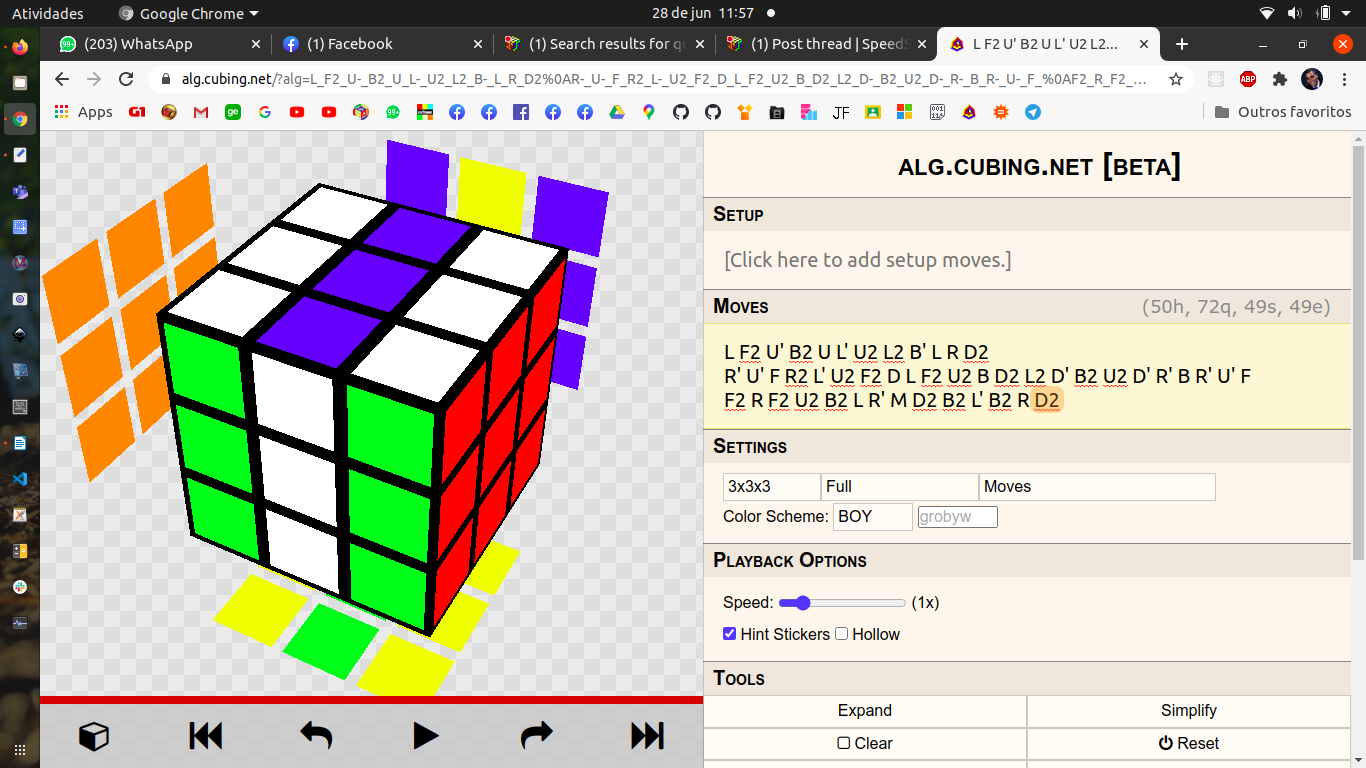Click the Simplify tool button
The height and width of the screenshot is (768, 1366).
click(1189, 711)
